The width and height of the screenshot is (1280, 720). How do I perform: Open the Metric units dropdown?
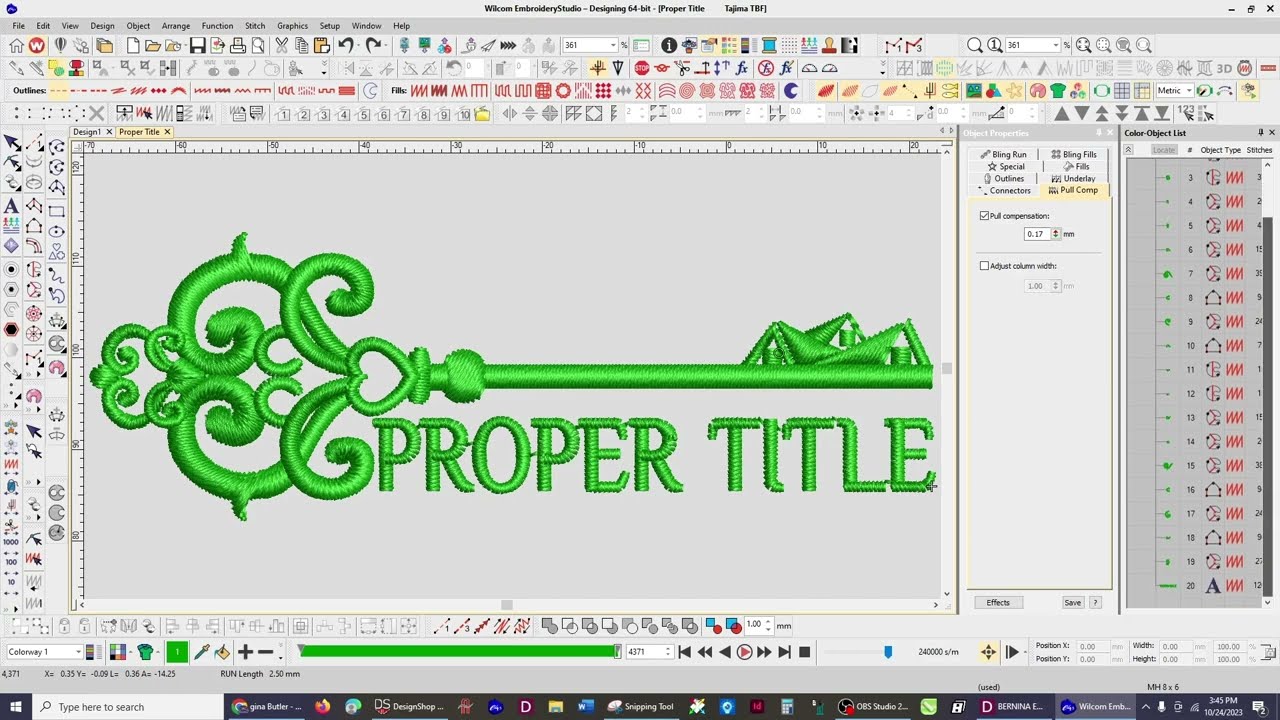[x=1190, y=91]
